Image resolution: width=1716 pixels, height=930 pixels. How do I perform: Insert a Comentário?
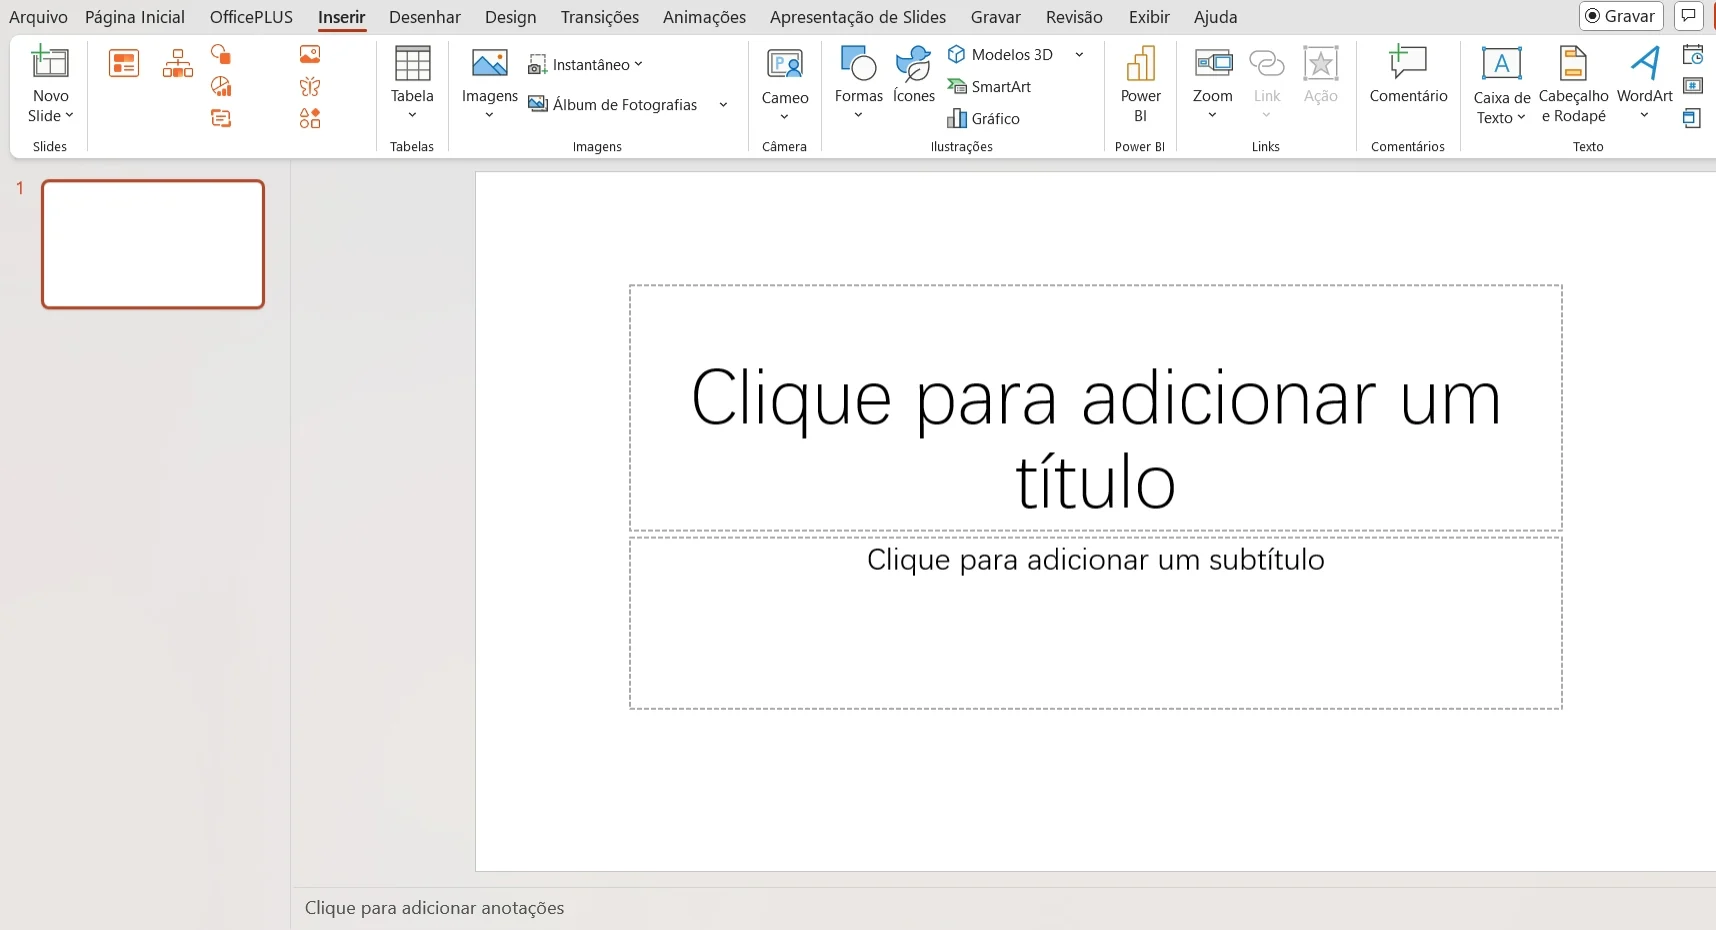[1408, 75]
